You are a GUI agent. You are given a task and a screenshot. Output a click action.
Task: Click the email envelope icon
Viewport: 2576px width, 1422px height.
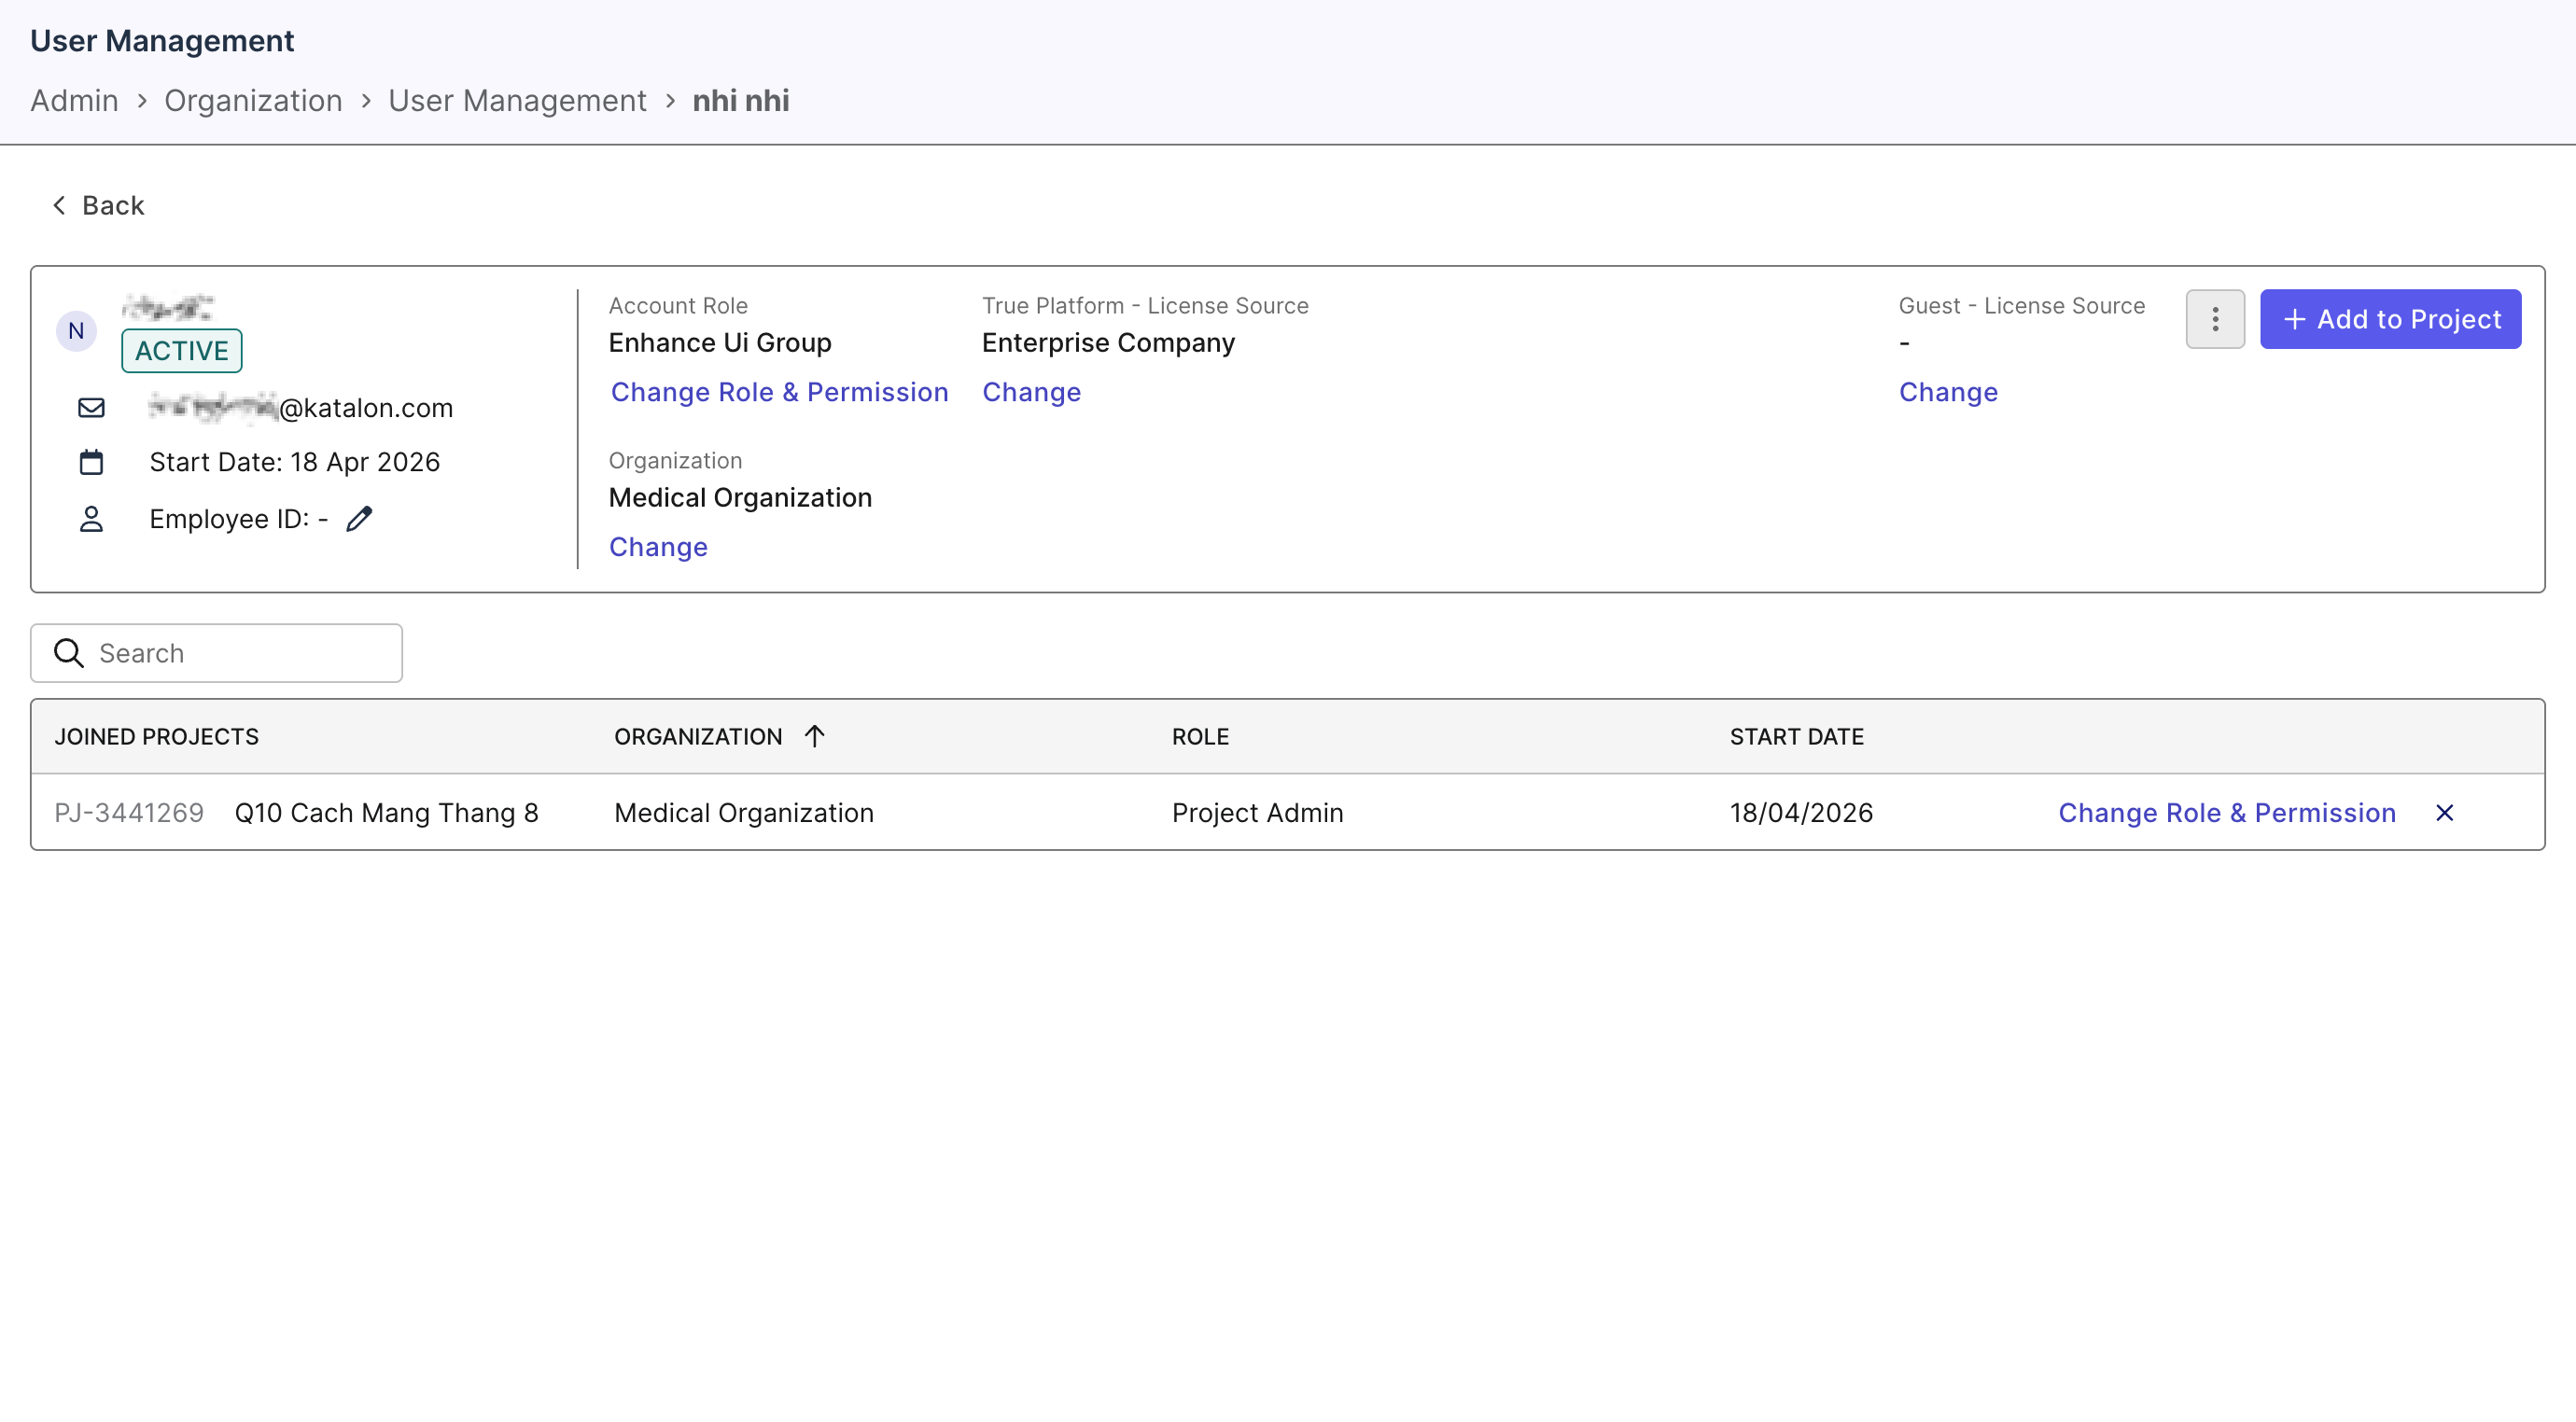91,407
